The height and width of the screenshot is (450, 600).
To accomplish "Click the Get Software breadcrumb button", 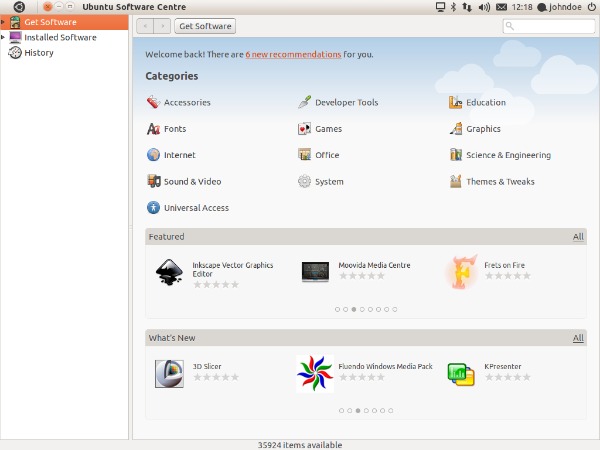I will (x=205, y=26).
